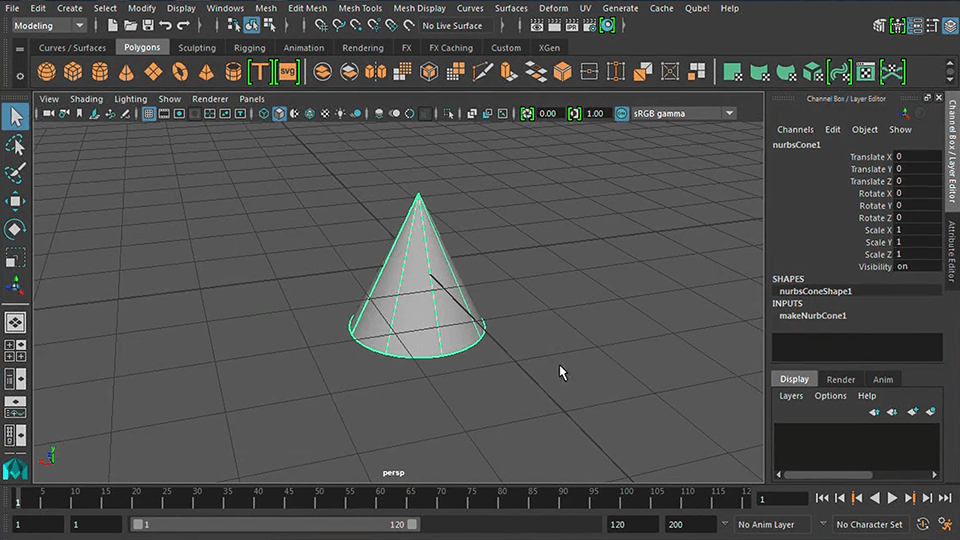Activate the Scale tool
The image size is (960, 540).
tap(15, 257)
